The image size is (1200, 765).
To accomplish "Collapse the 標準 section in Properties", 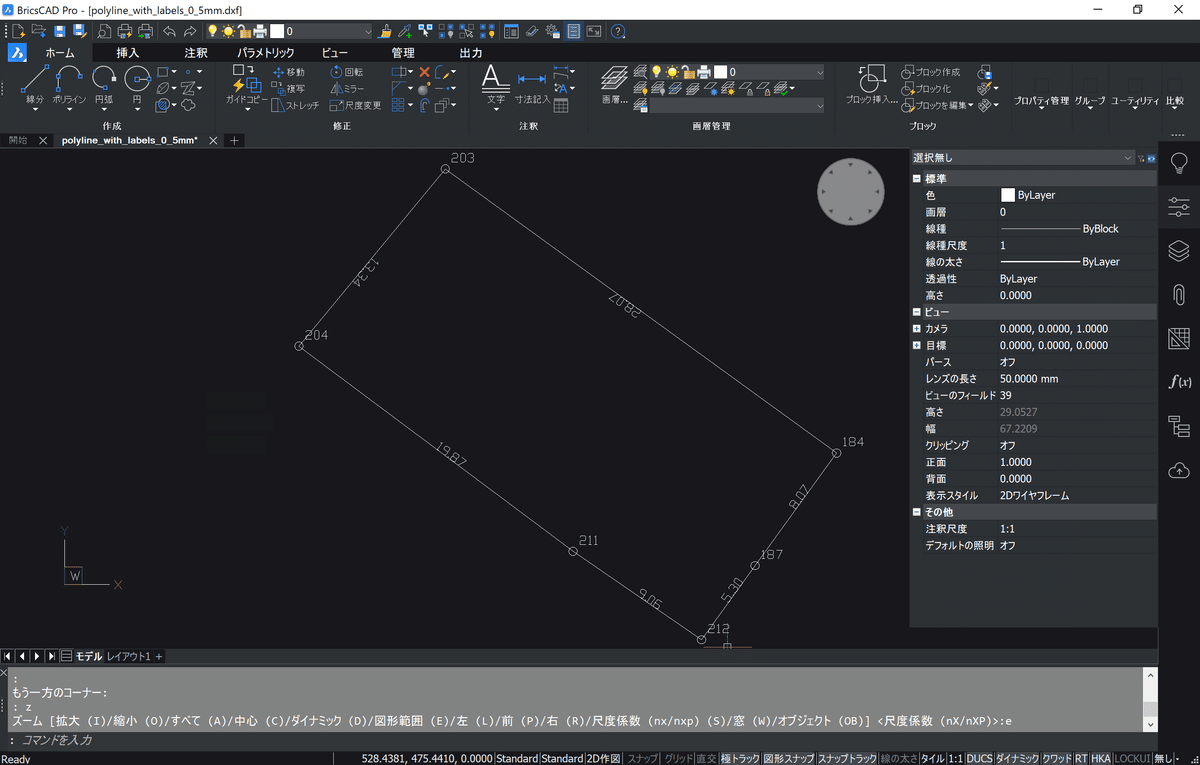I will click(x=916, y=179).
